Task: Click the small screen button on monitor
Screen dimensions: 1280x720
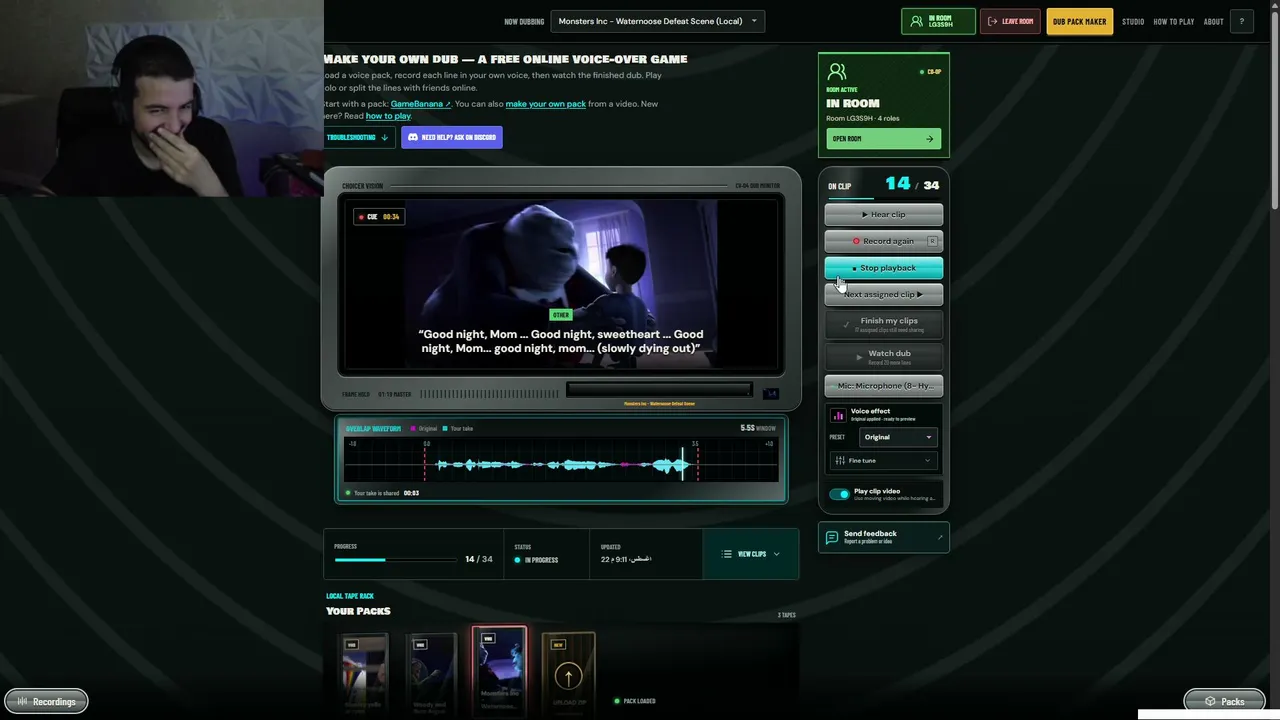Action: click(771, 394)
